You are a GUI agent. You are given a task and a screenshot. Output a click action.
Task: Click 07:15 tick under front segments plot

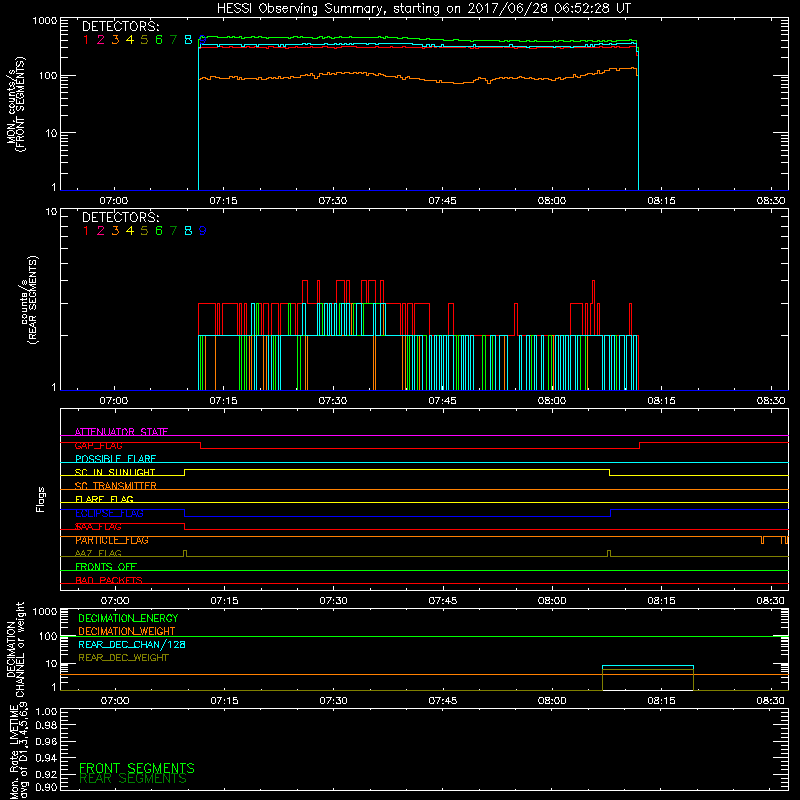pos(223,201)
